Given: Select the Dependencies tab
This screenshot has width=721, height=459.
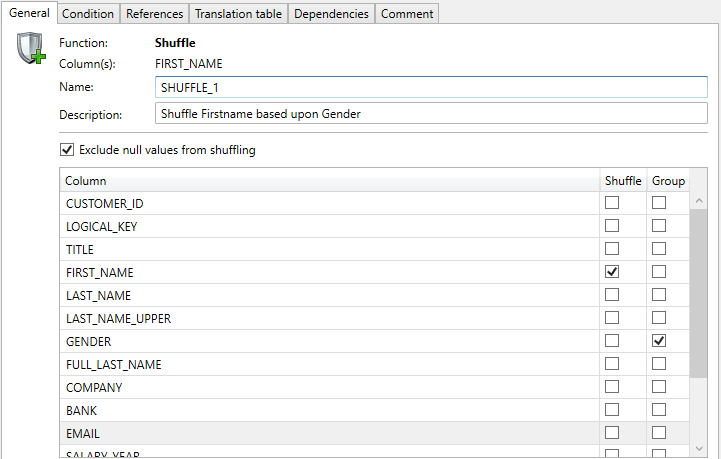Looking at the screenshot, I should [x=332, y=14].
